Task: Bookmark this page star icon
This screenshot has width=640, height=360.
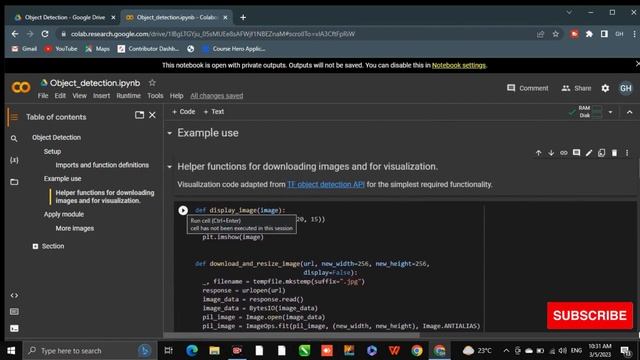Action: 556,34
